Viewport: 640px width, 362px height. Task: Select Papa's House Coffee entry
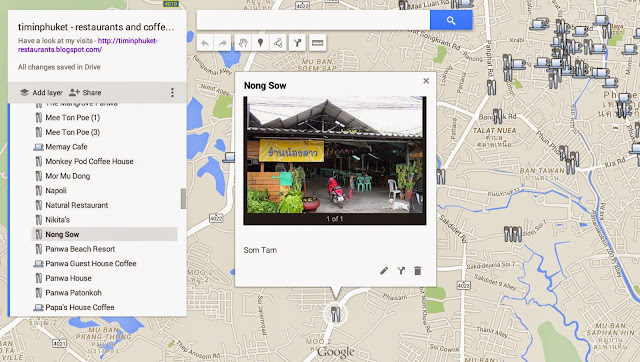pos(104,307)
